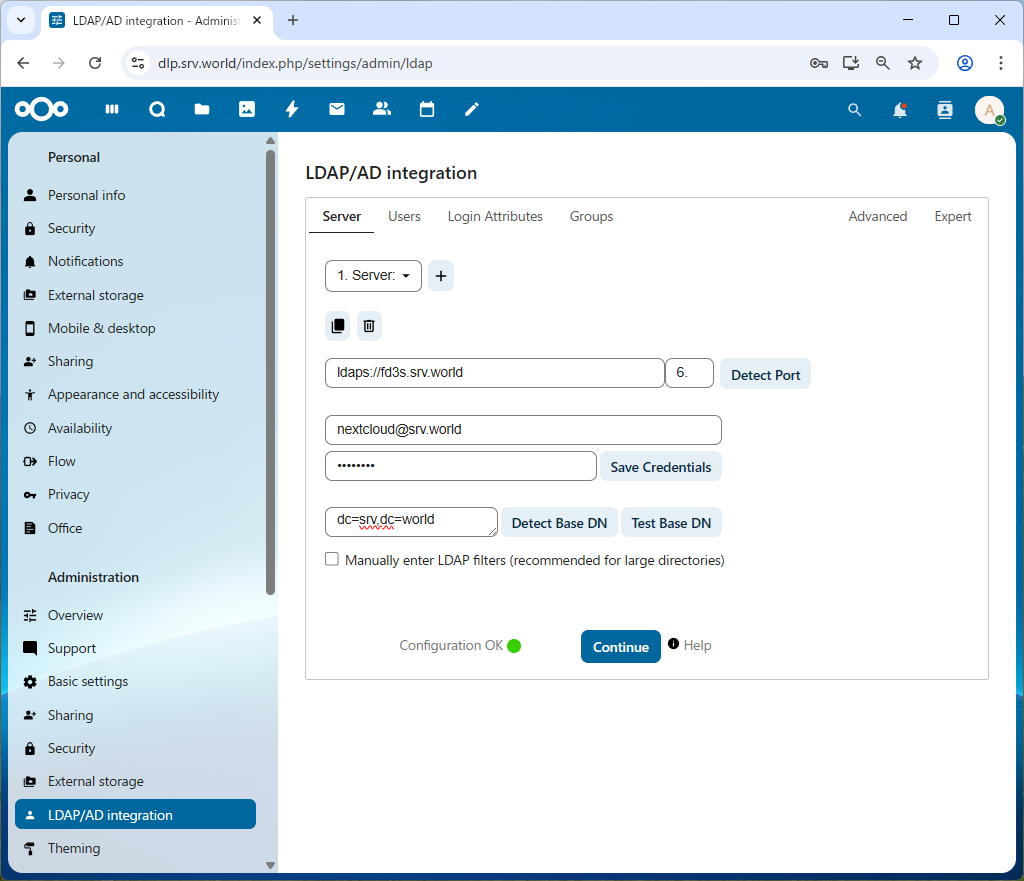The width and height of the screenshot is (1024, 881).
Task: Switch to the Users tab
Action: pos(404,217)
